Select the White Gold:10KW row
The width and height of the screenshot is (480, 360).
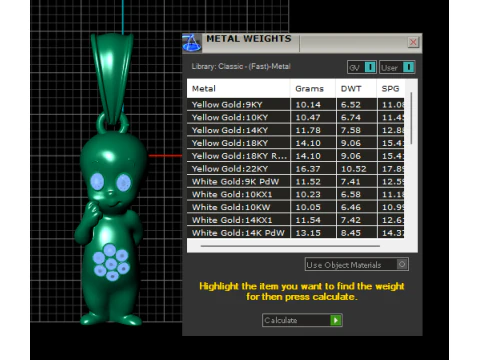pyautogui.click(x=296, y=207)
